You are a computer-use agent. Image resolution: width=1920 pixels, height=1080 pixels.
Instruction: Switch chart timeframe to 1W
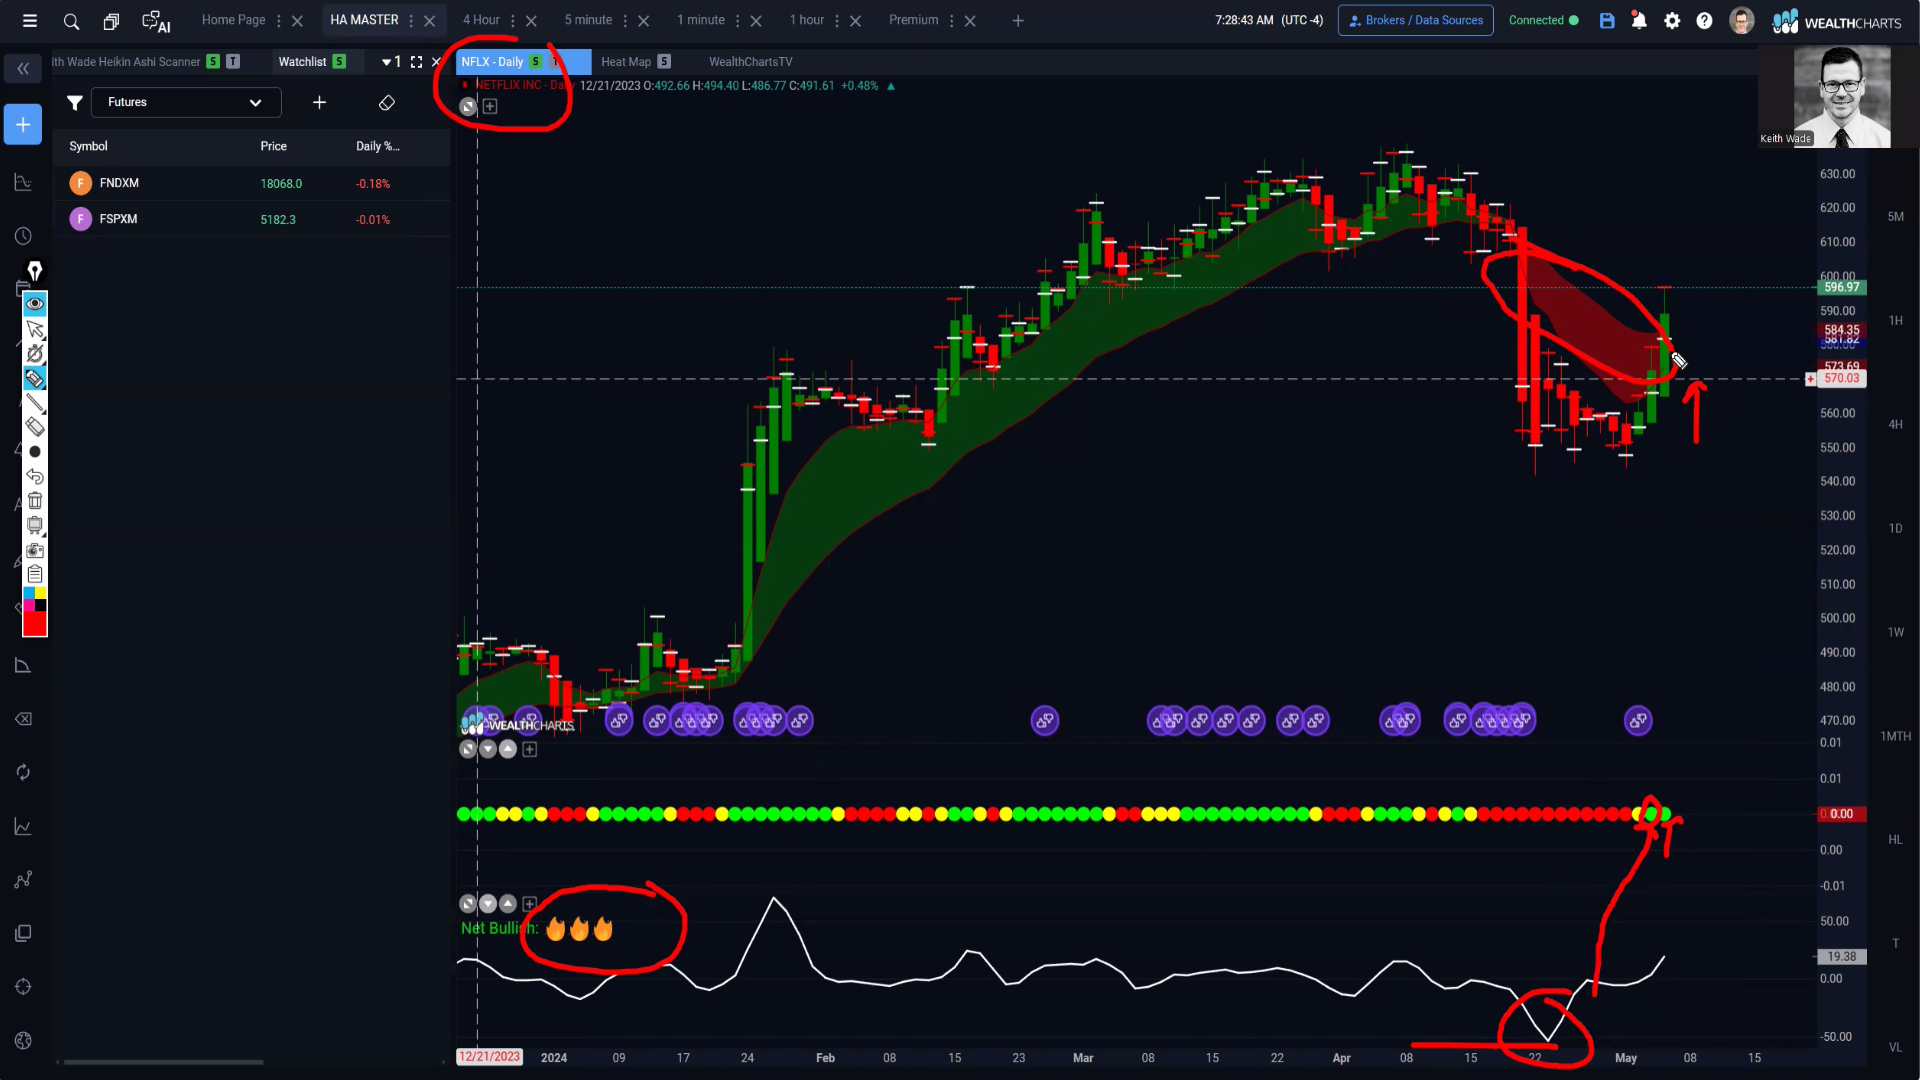[1895, 633]
